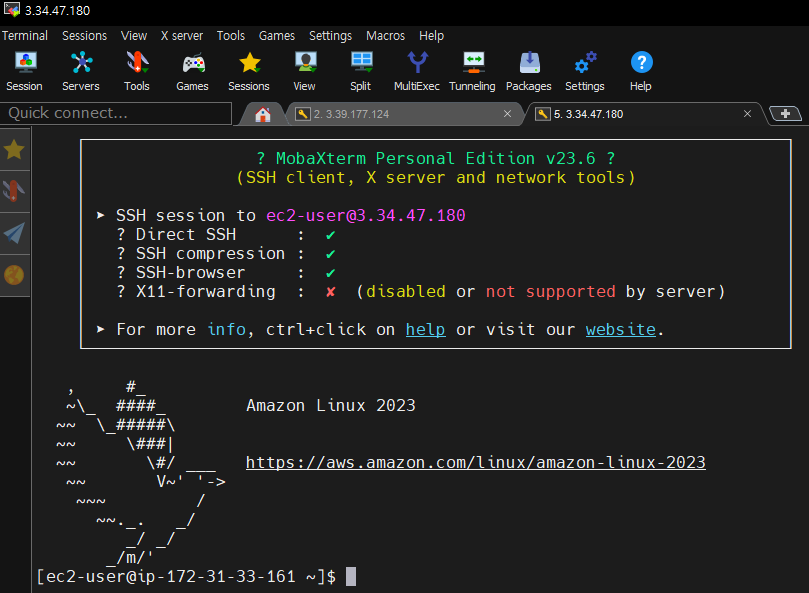Click the View toolbar icon

304,71
